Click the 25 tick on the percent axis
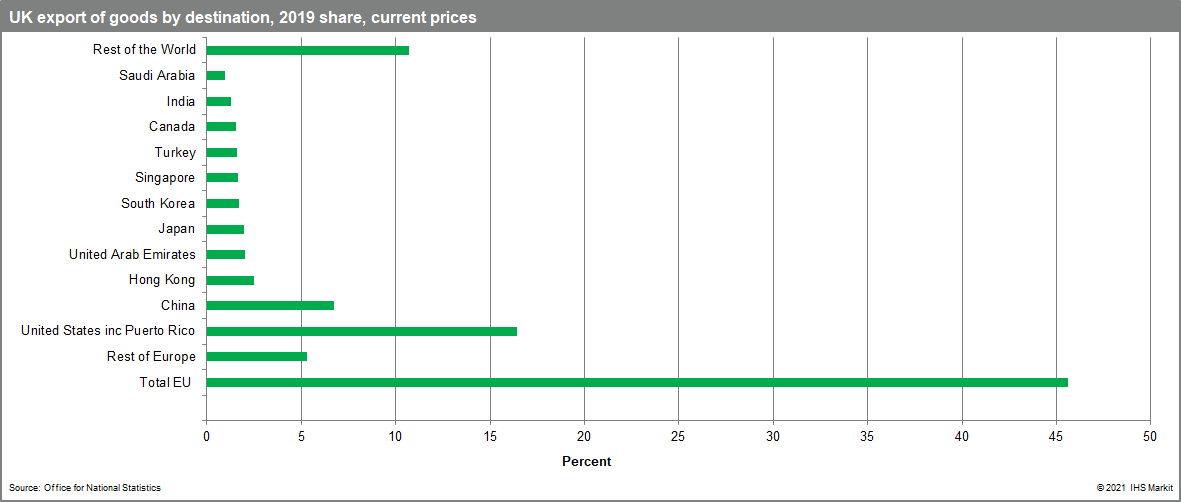Screen dimensions: 1181x503 tap(678, 436)
